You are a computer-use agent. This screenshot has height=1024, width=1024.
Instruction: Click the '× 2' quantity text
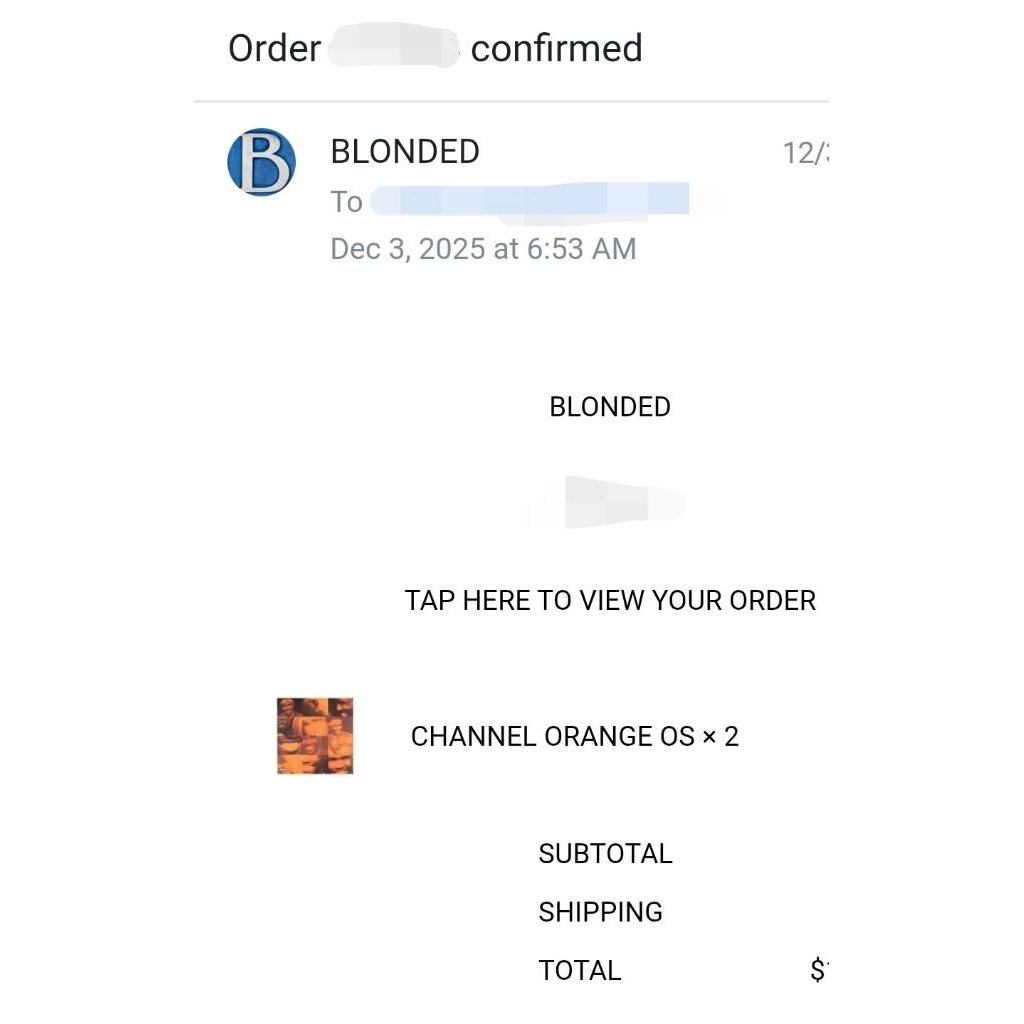tap(720, 737)
